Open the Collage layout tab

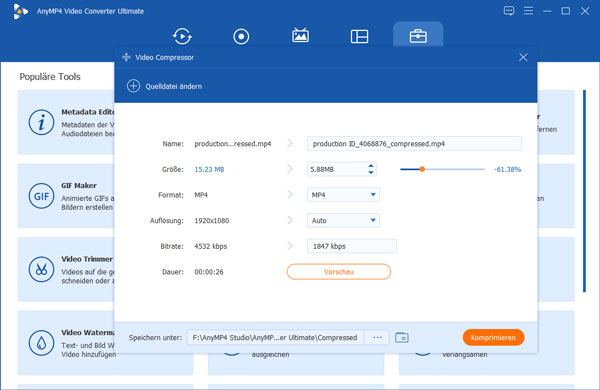click(359, 36)
